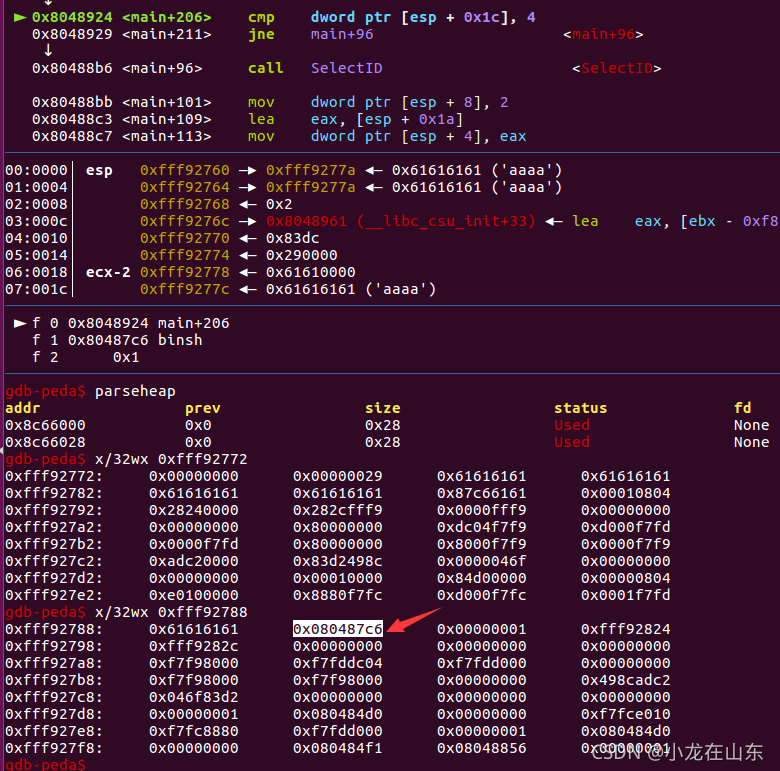Screen dimensions: 780x771
Task: Click the 'prev' heap column header
Action: [202, 408]
